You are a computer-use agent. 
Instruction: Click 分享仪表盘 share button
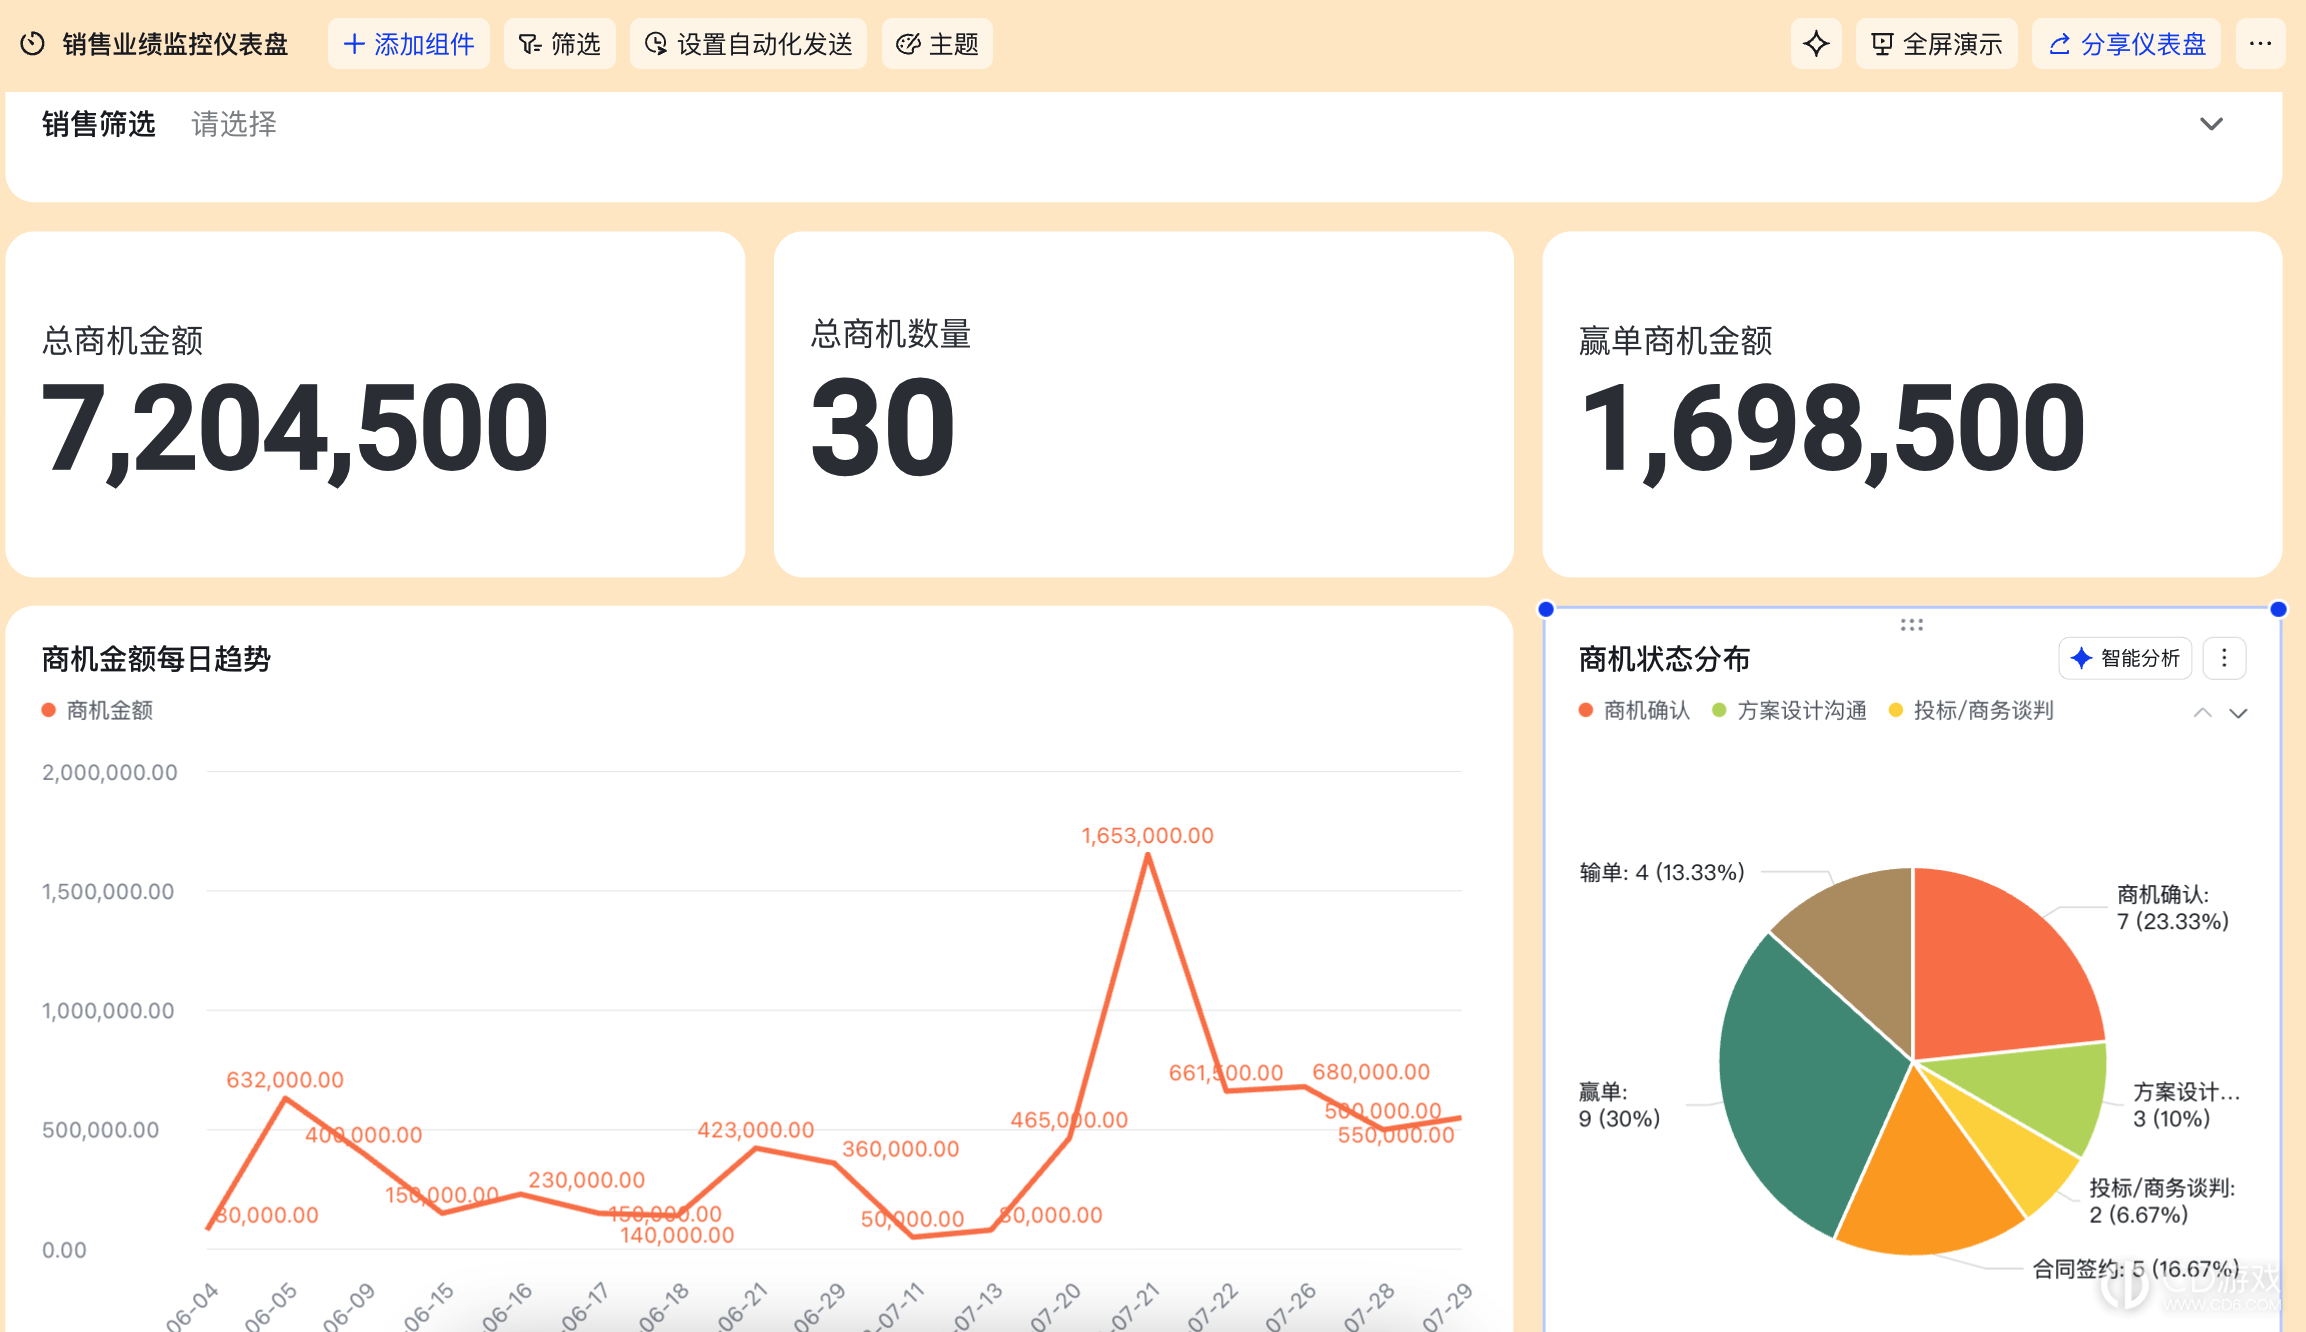click(2126, 44)
